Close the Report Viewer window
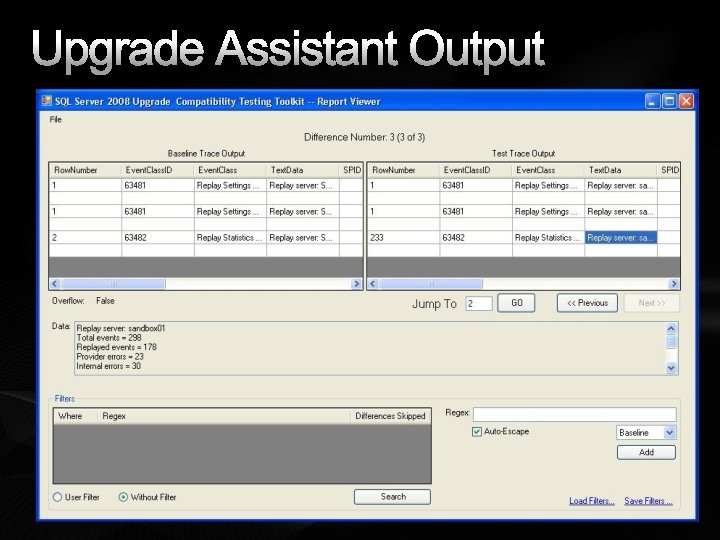This screenshot has width=720, height=540. [686, 101]
